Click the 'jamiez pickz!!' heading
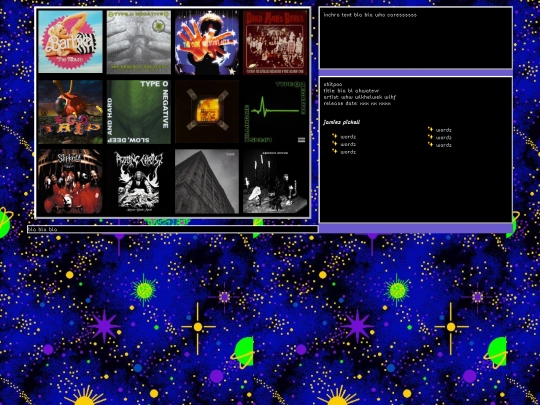Screen dimensions: 540x405 [342, 122]
